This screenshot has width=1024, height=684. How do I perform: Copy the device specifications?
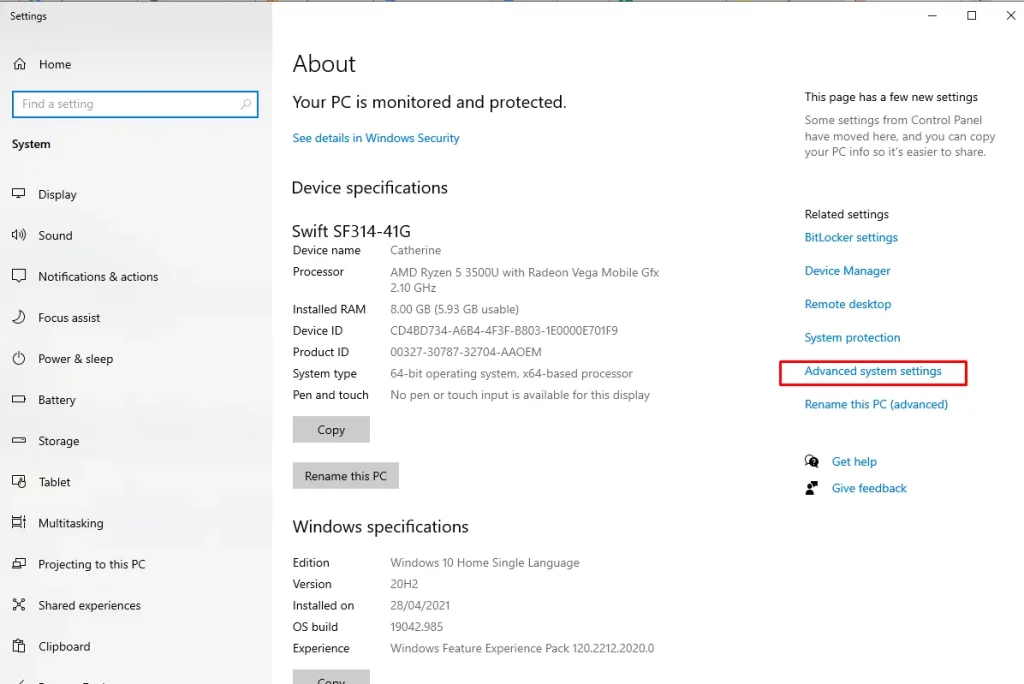click(x=331, y=430)
